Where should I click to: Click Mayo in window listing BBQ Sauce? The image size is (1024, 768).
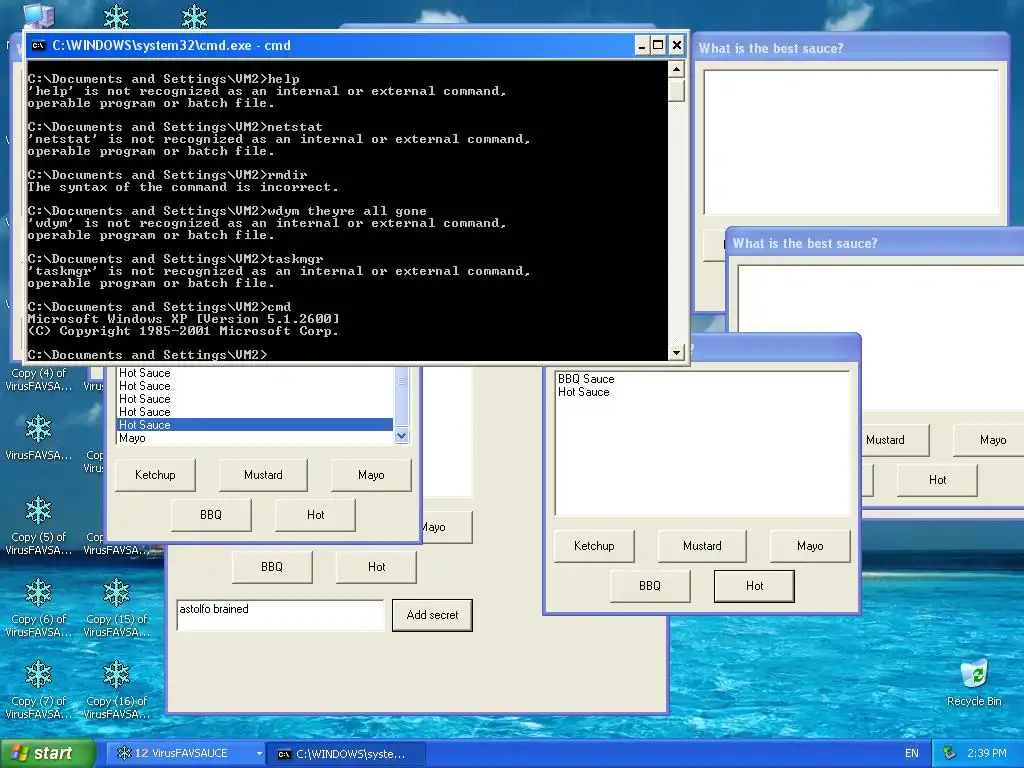(x=810, y=546)
